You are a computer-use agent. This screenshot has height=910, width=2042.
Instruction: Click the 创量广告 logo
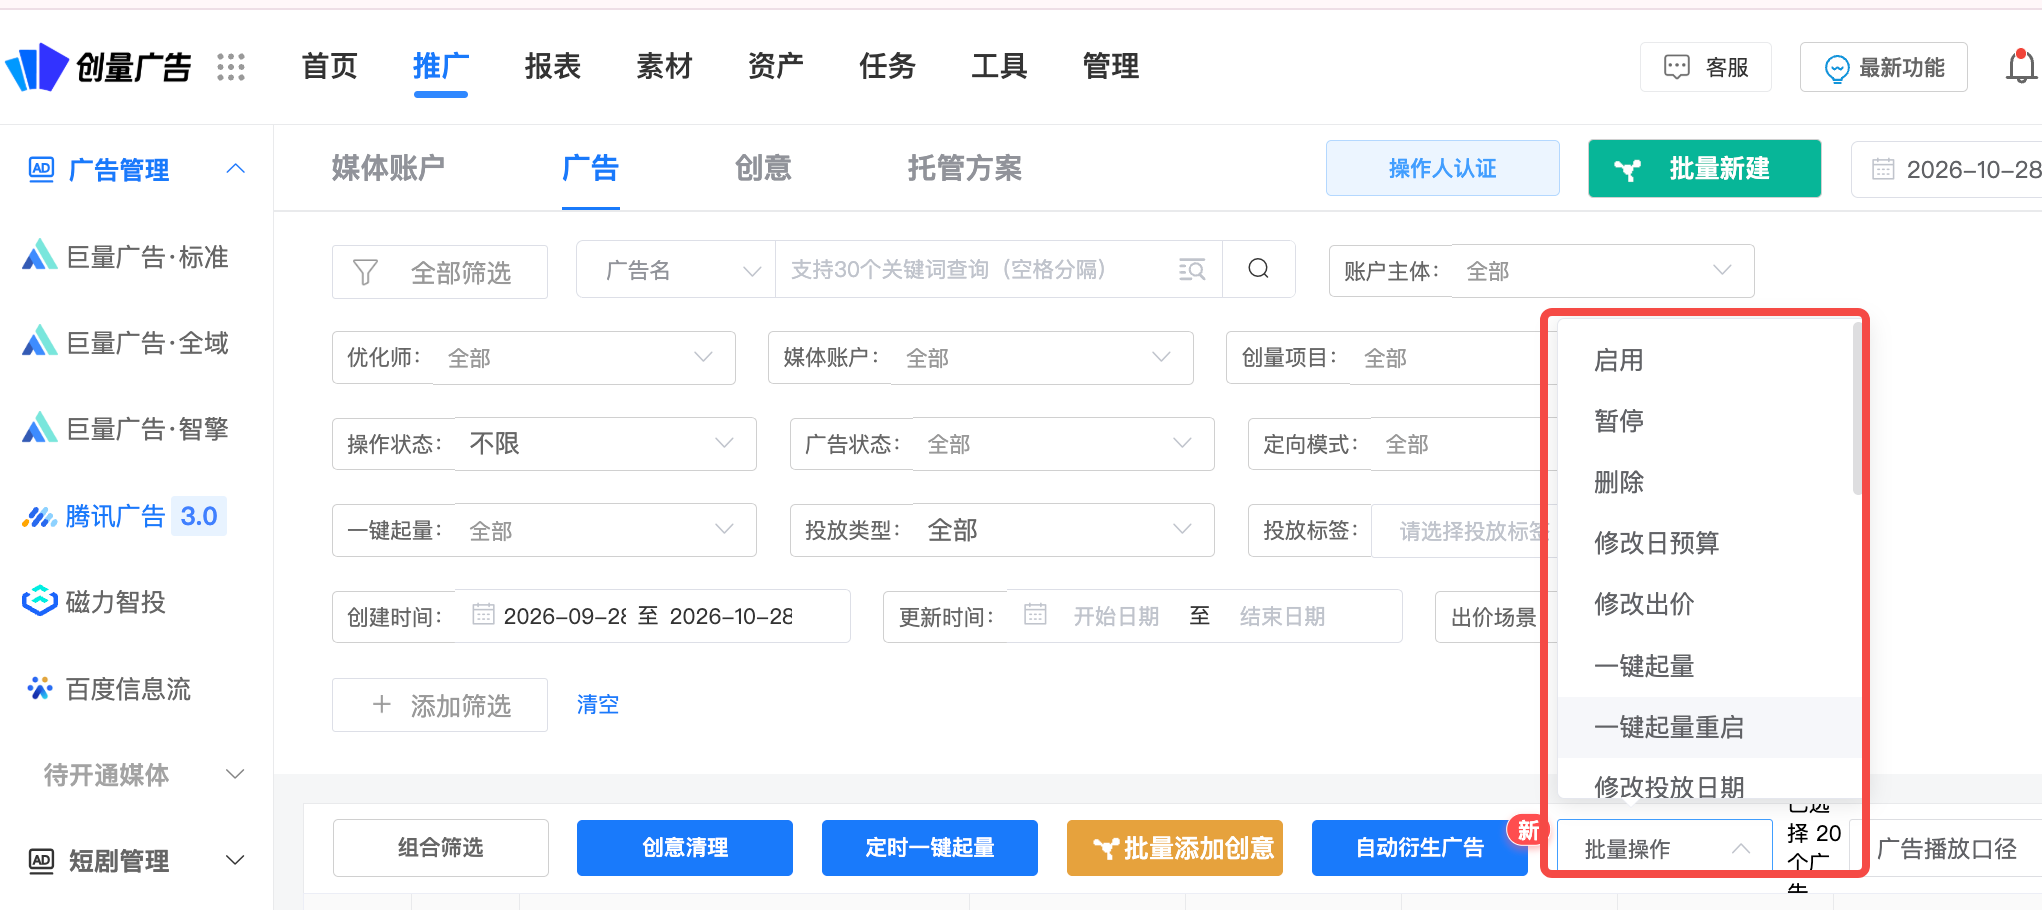[97, 67]
